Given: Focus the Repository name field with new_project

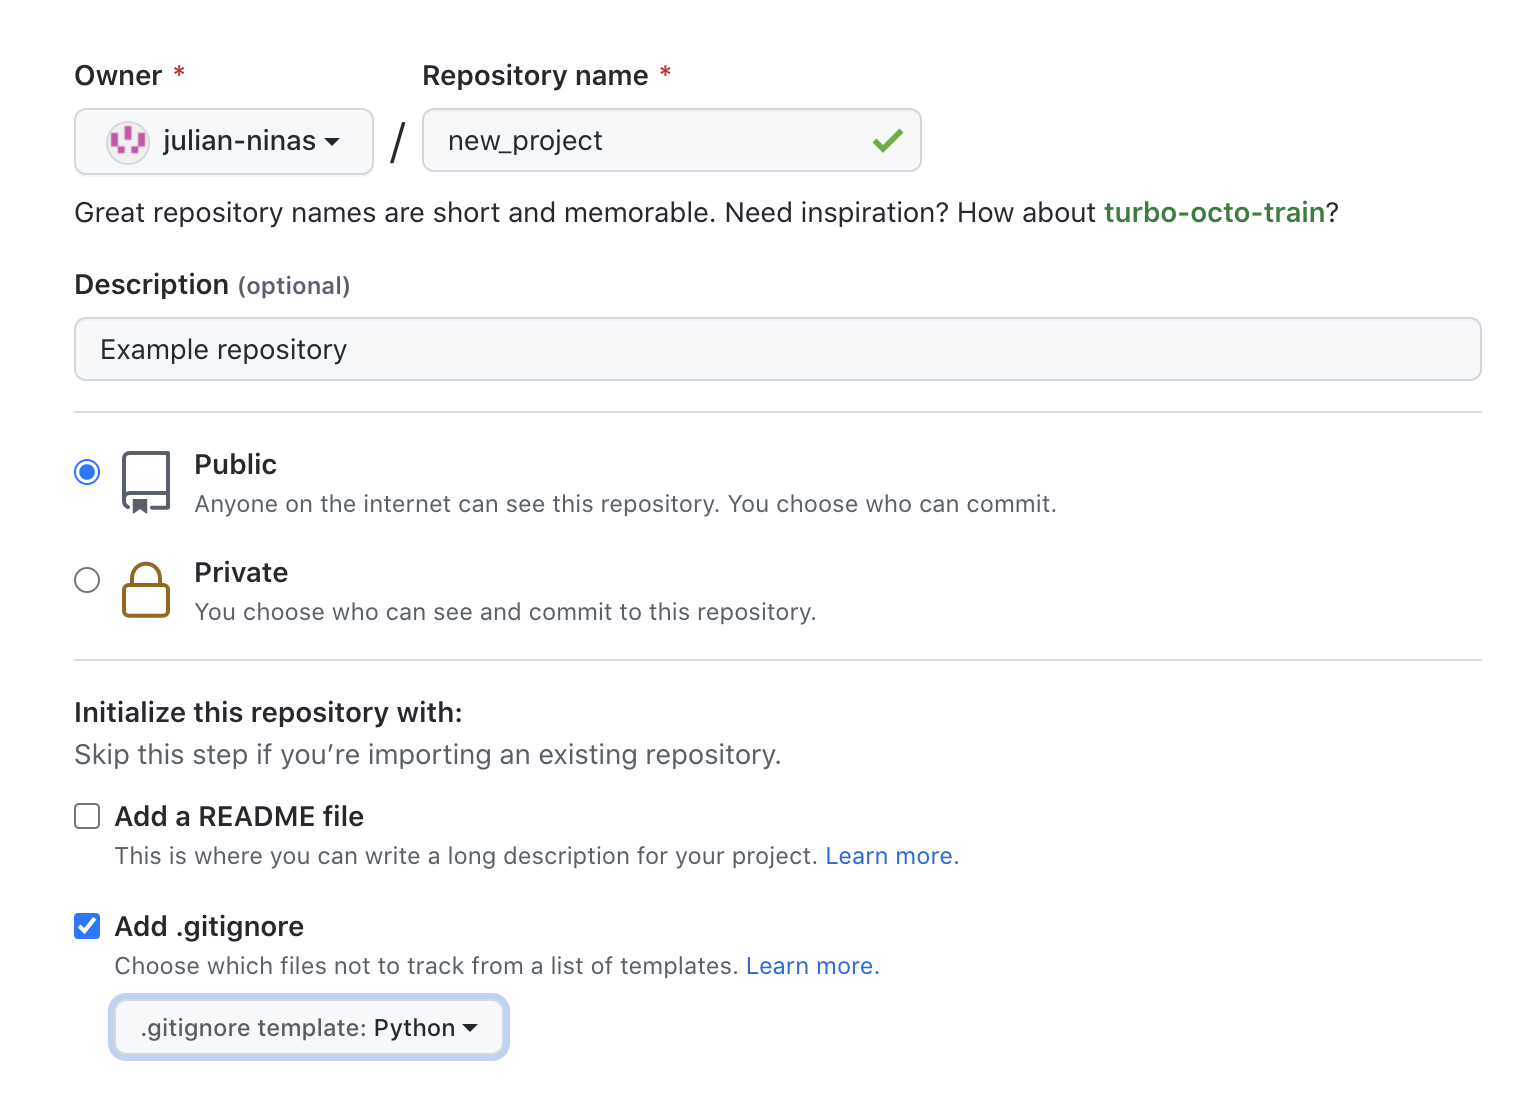Looking at the screenshot, I should pyautogui.click(x=650, y=141).
